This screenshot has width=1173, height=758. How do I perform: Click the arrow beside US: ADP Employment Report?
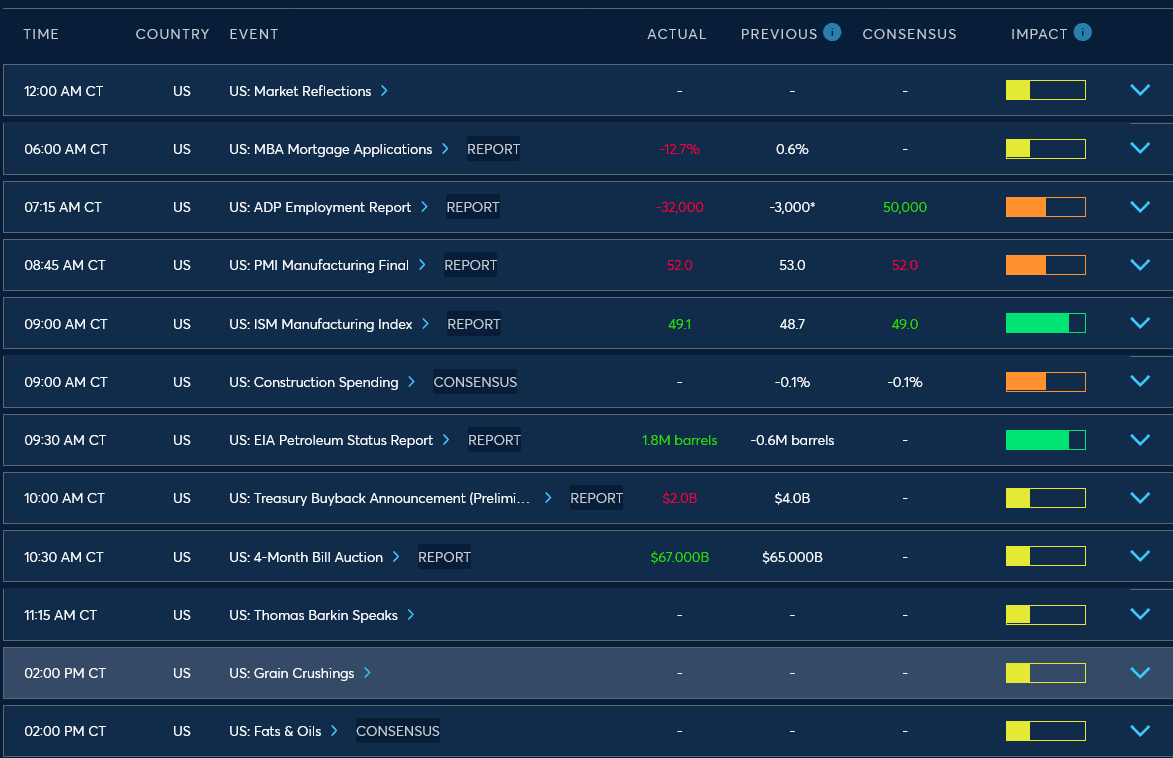pyautogui.click(x=425, y=207)
